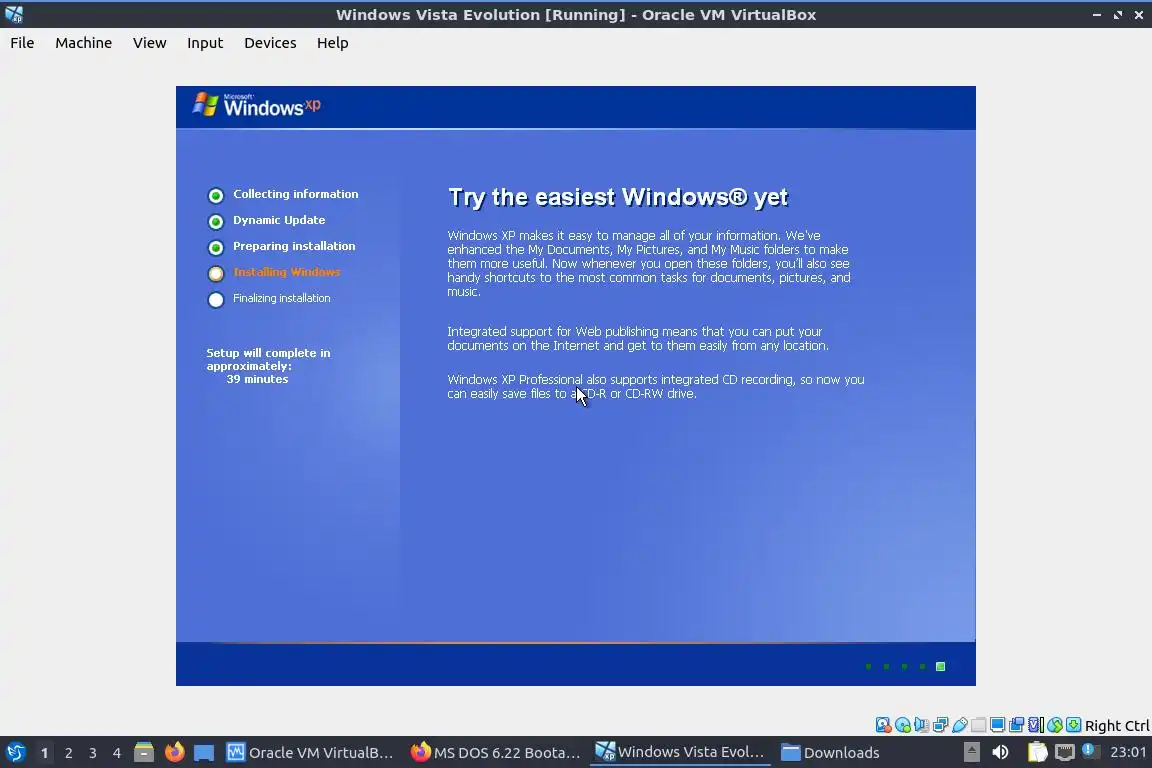Click the show desktop icon in panel

[204, 752]
